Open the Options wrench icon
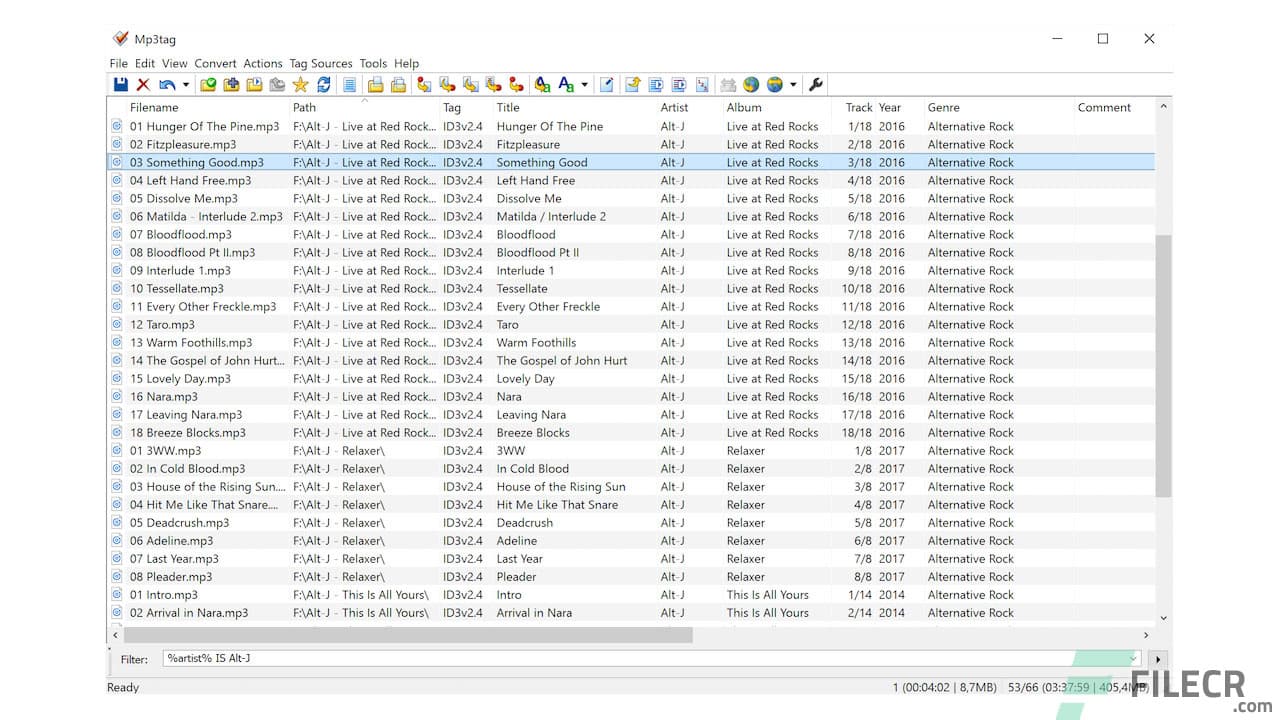Viewport: 1280px width, 720px height. tap(817, 85)
